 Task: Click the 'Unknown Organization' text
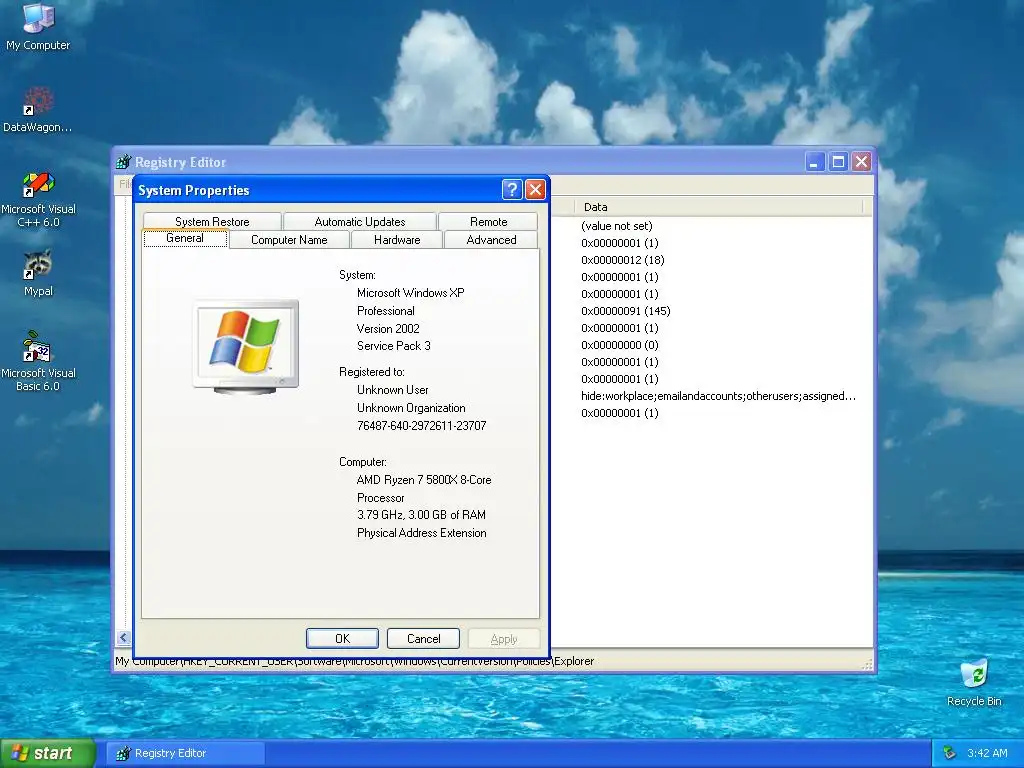click(x=411, y=408)
